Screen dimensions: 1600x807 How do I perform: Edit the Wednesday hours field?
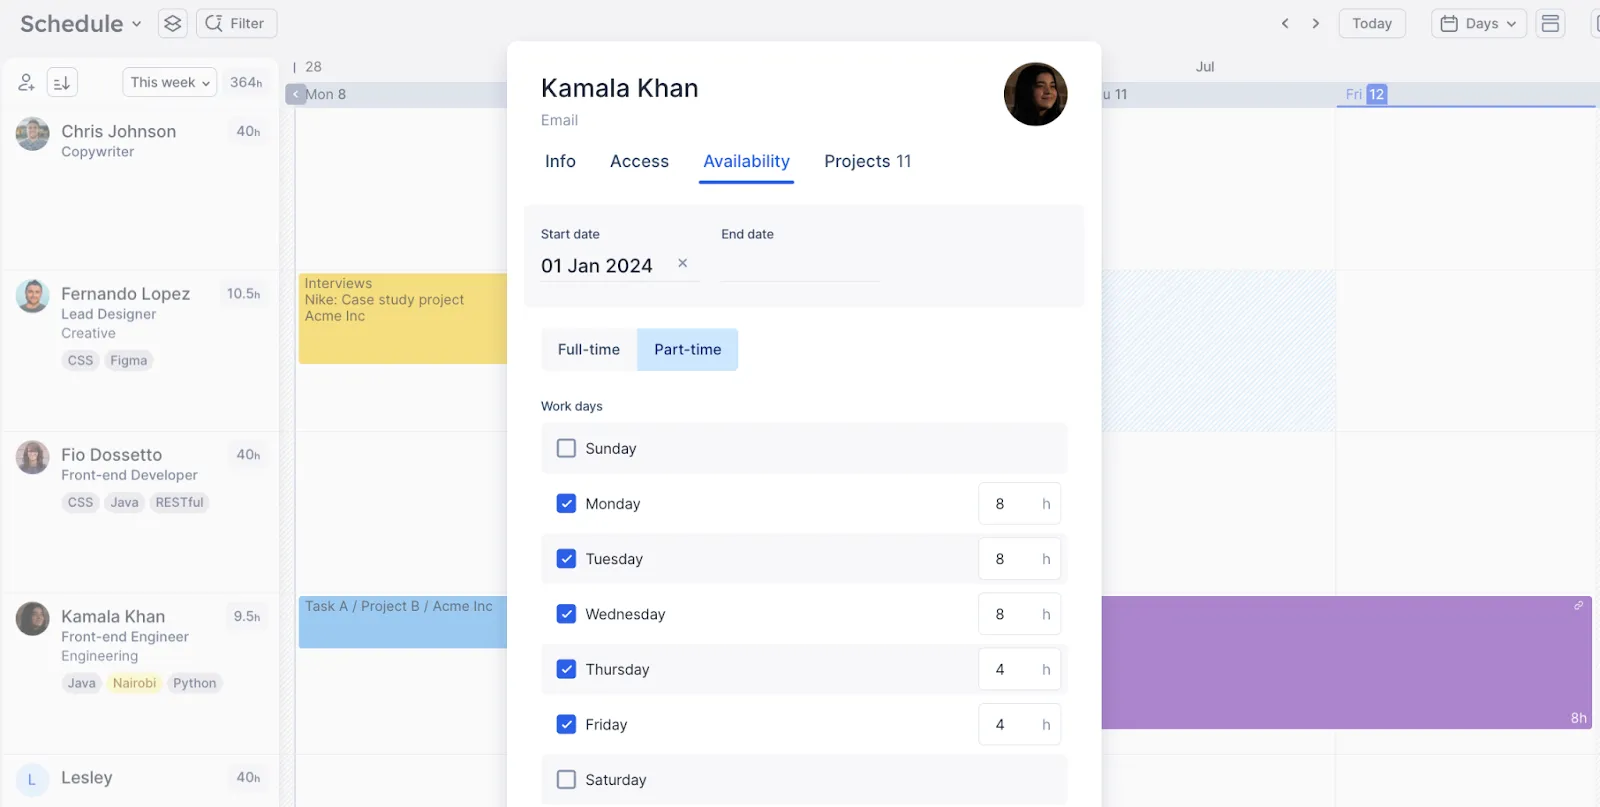click(x=1019, y=613)
